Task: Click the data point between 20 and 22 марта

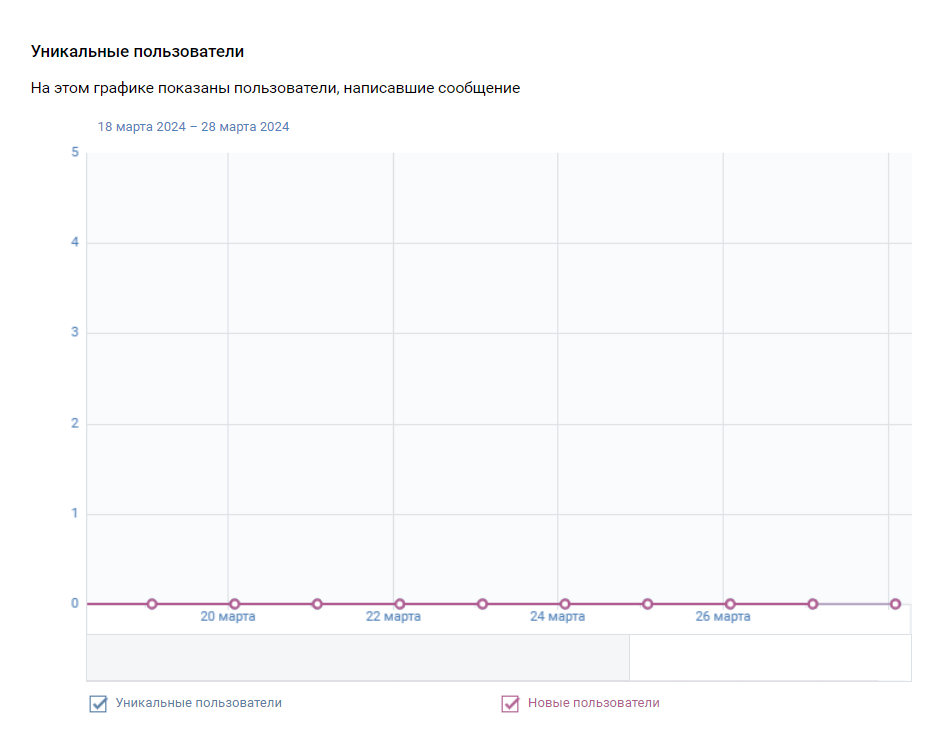Action: click(317, 604)
